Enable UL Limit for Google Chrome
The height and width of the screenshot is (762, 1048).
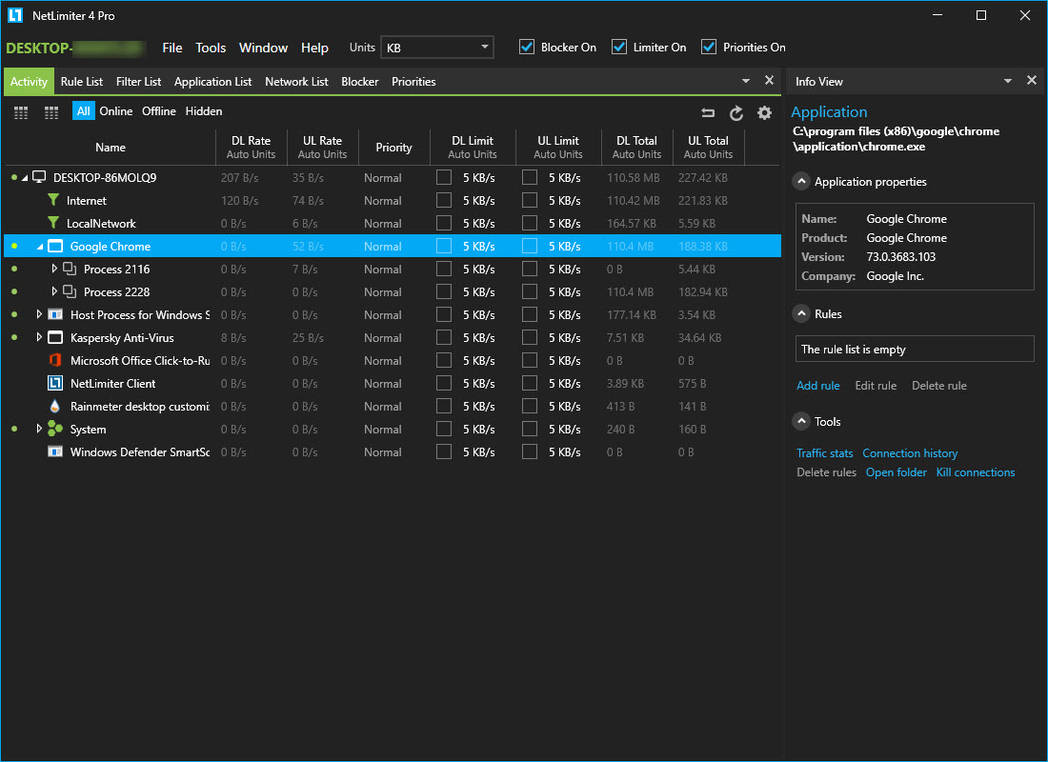(x=529, y=246)
